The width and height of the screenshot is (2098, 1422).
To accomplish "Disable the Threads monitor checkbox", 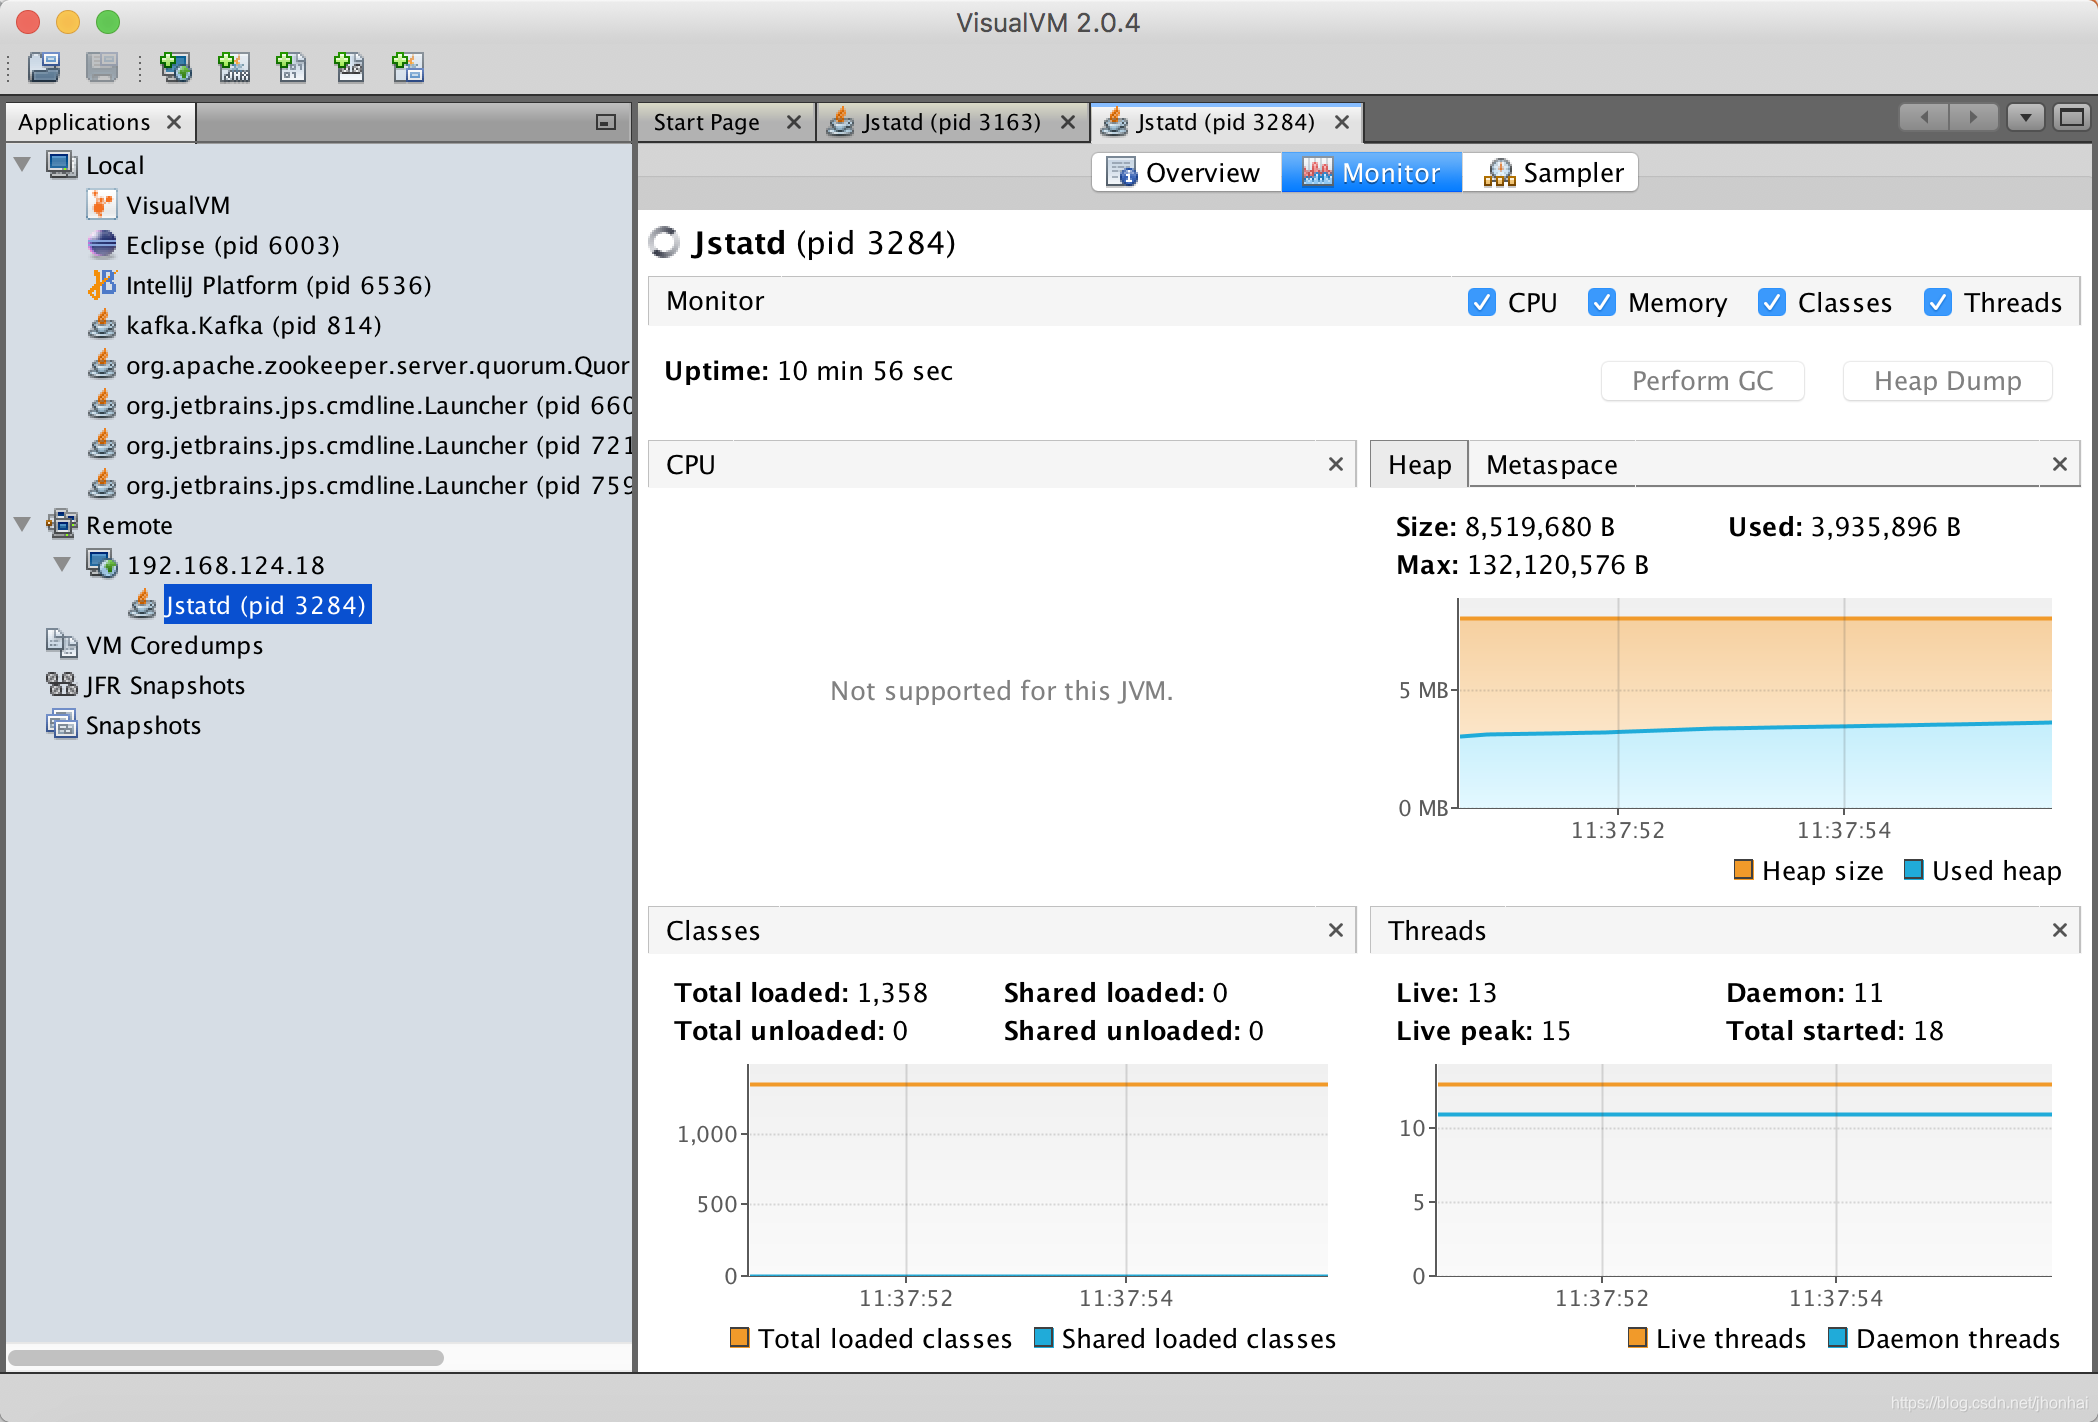I will pyautogui.click(x=1937, y=302).
